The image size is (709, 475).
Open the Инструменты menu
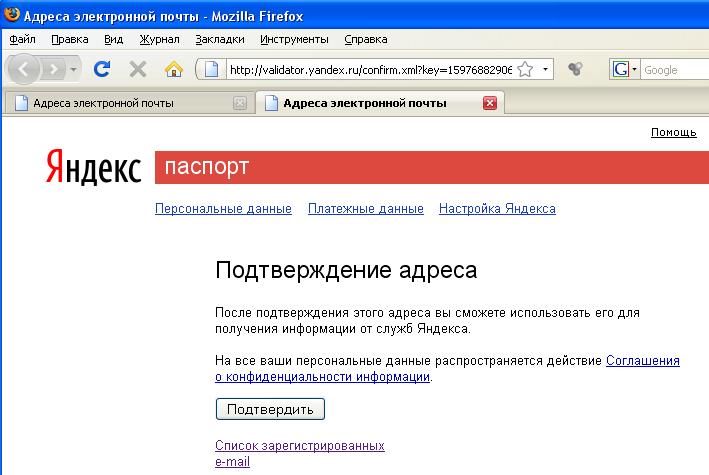(x=294, y=39)
